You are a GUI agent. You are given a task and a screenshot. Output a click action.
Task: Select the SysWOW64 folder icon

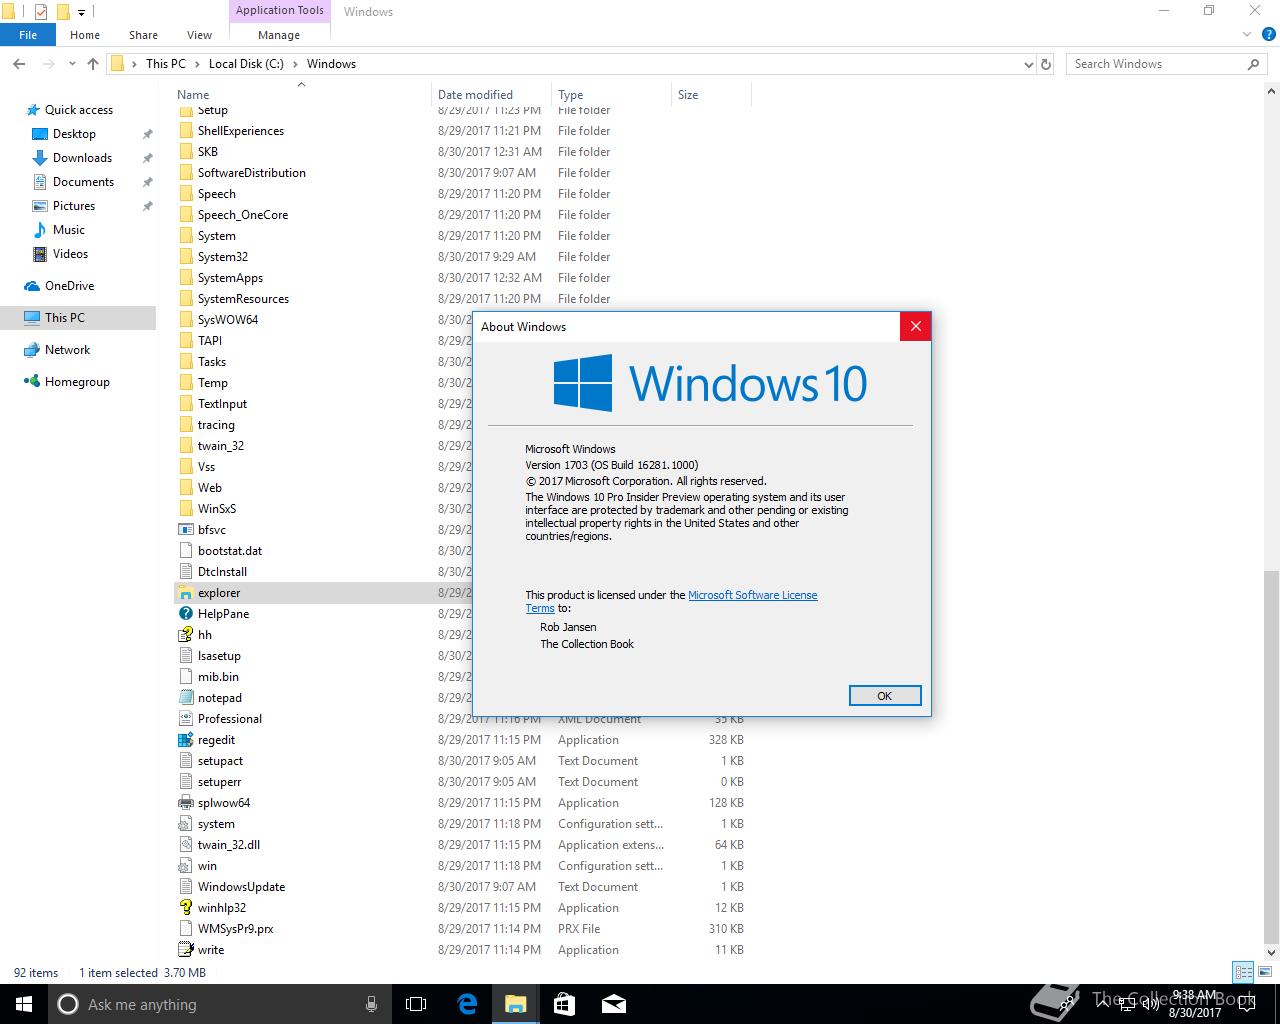[x=185, y=320]
